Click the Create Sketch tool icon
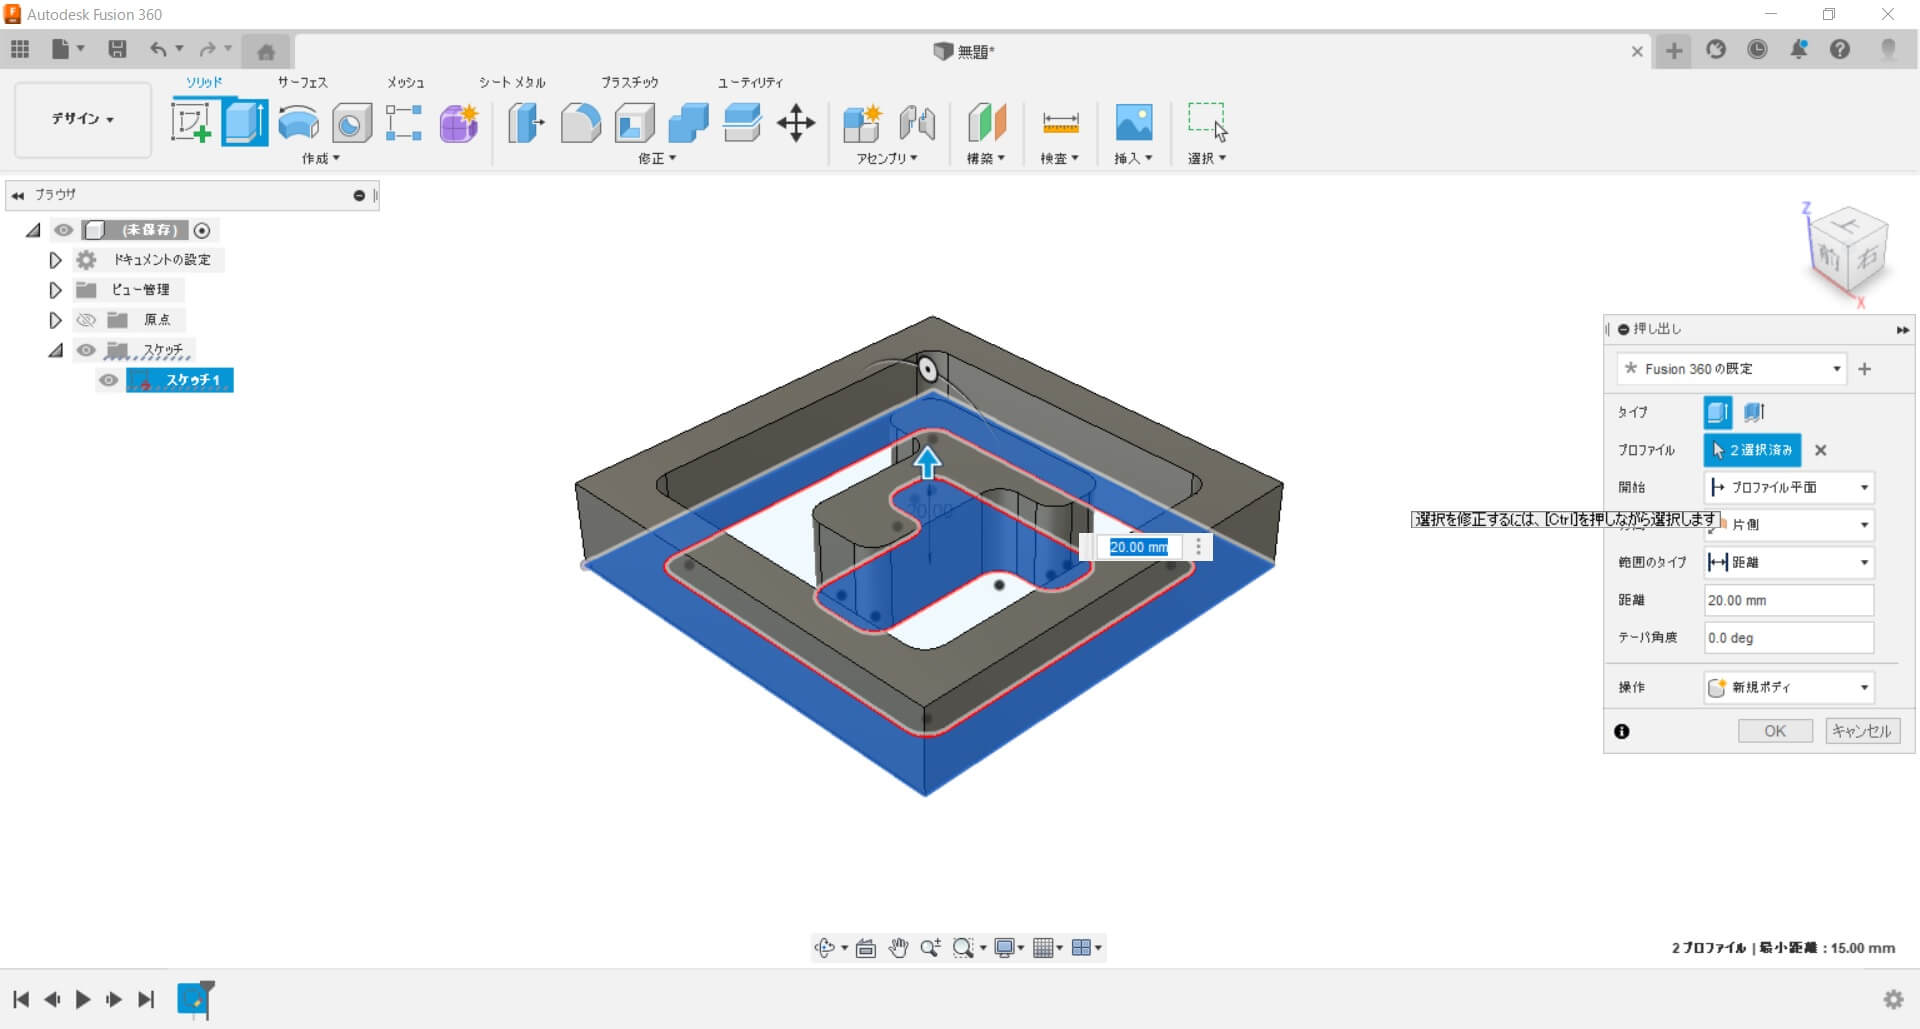 [191, 123]
